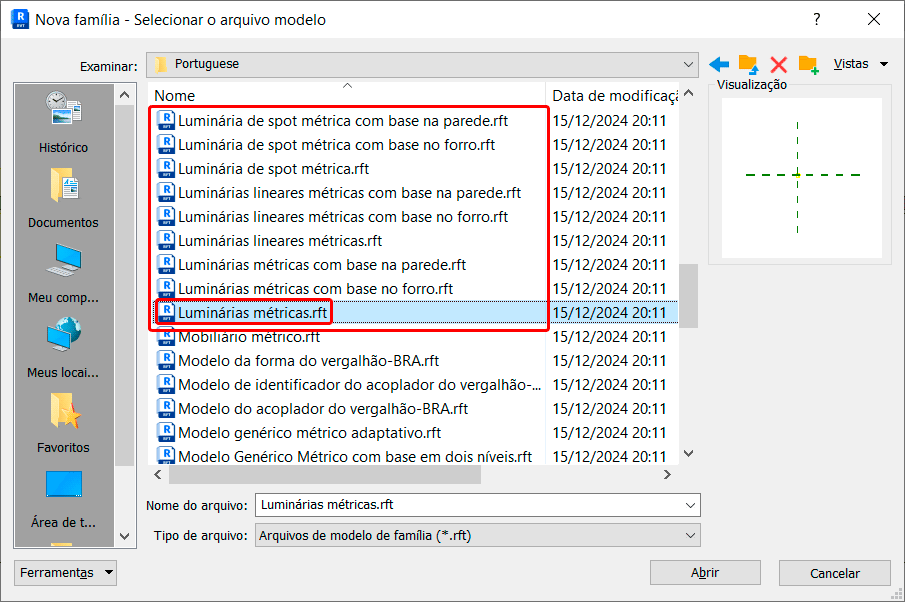Click the Abrir button

(x=705, y=573)
